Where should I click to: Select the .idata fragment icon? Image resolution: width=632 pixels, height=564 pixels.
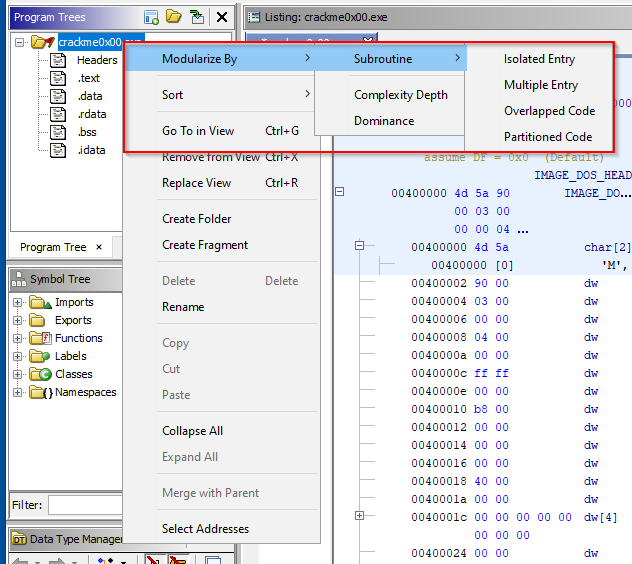coord(58,150)
